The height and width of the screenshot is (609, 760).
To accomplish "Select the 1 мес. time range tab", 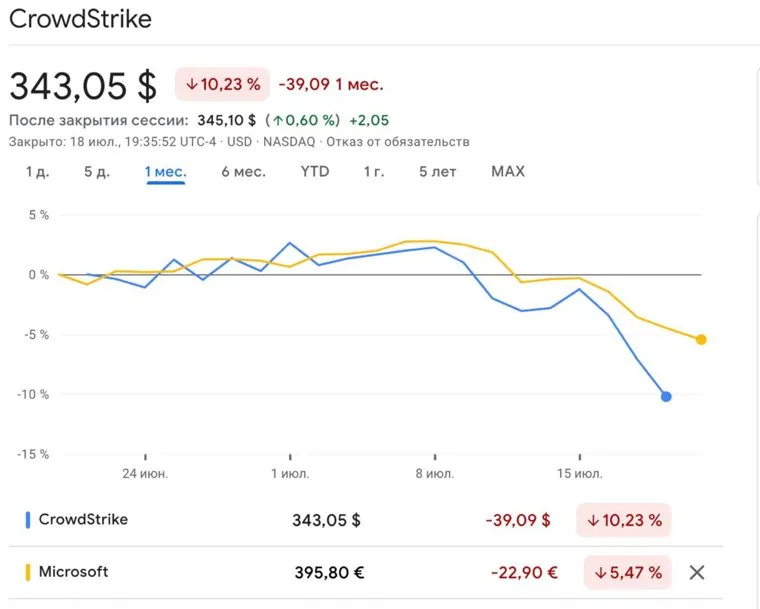I will point(165,172).
